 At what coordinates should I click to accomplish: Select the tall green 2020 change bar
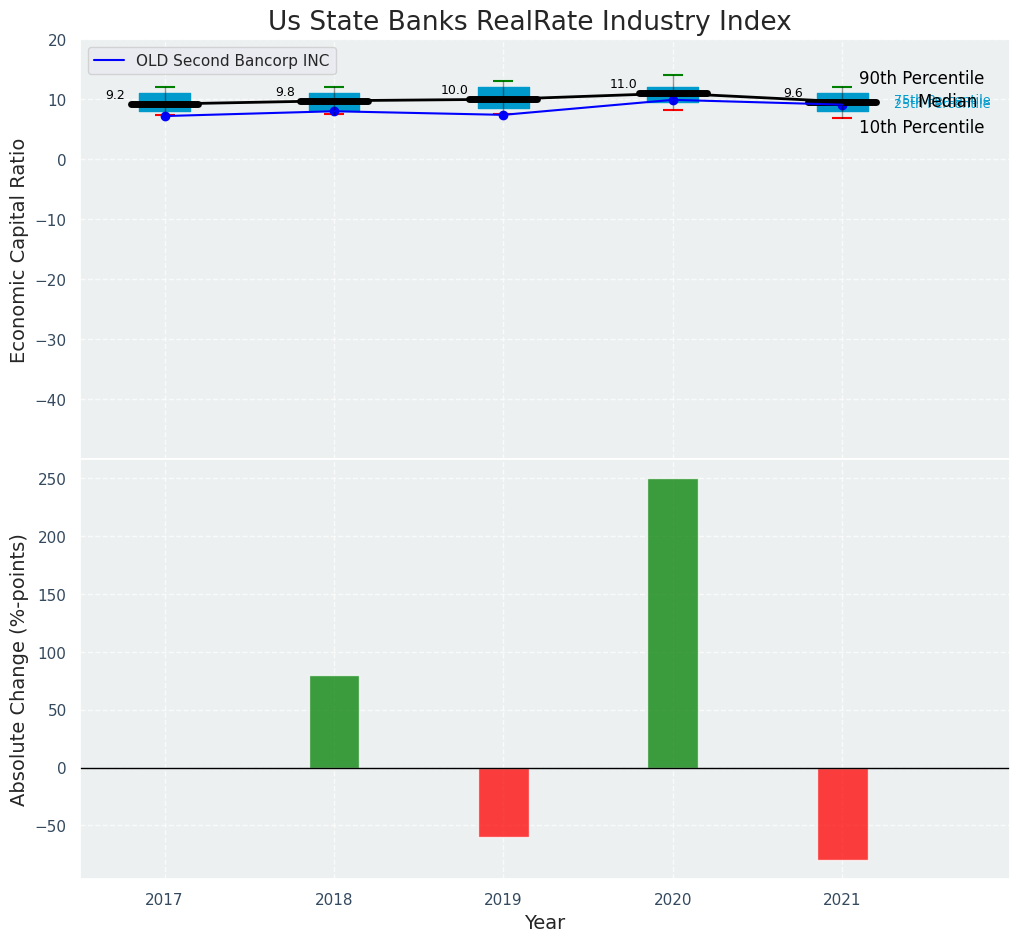[673, 623]
